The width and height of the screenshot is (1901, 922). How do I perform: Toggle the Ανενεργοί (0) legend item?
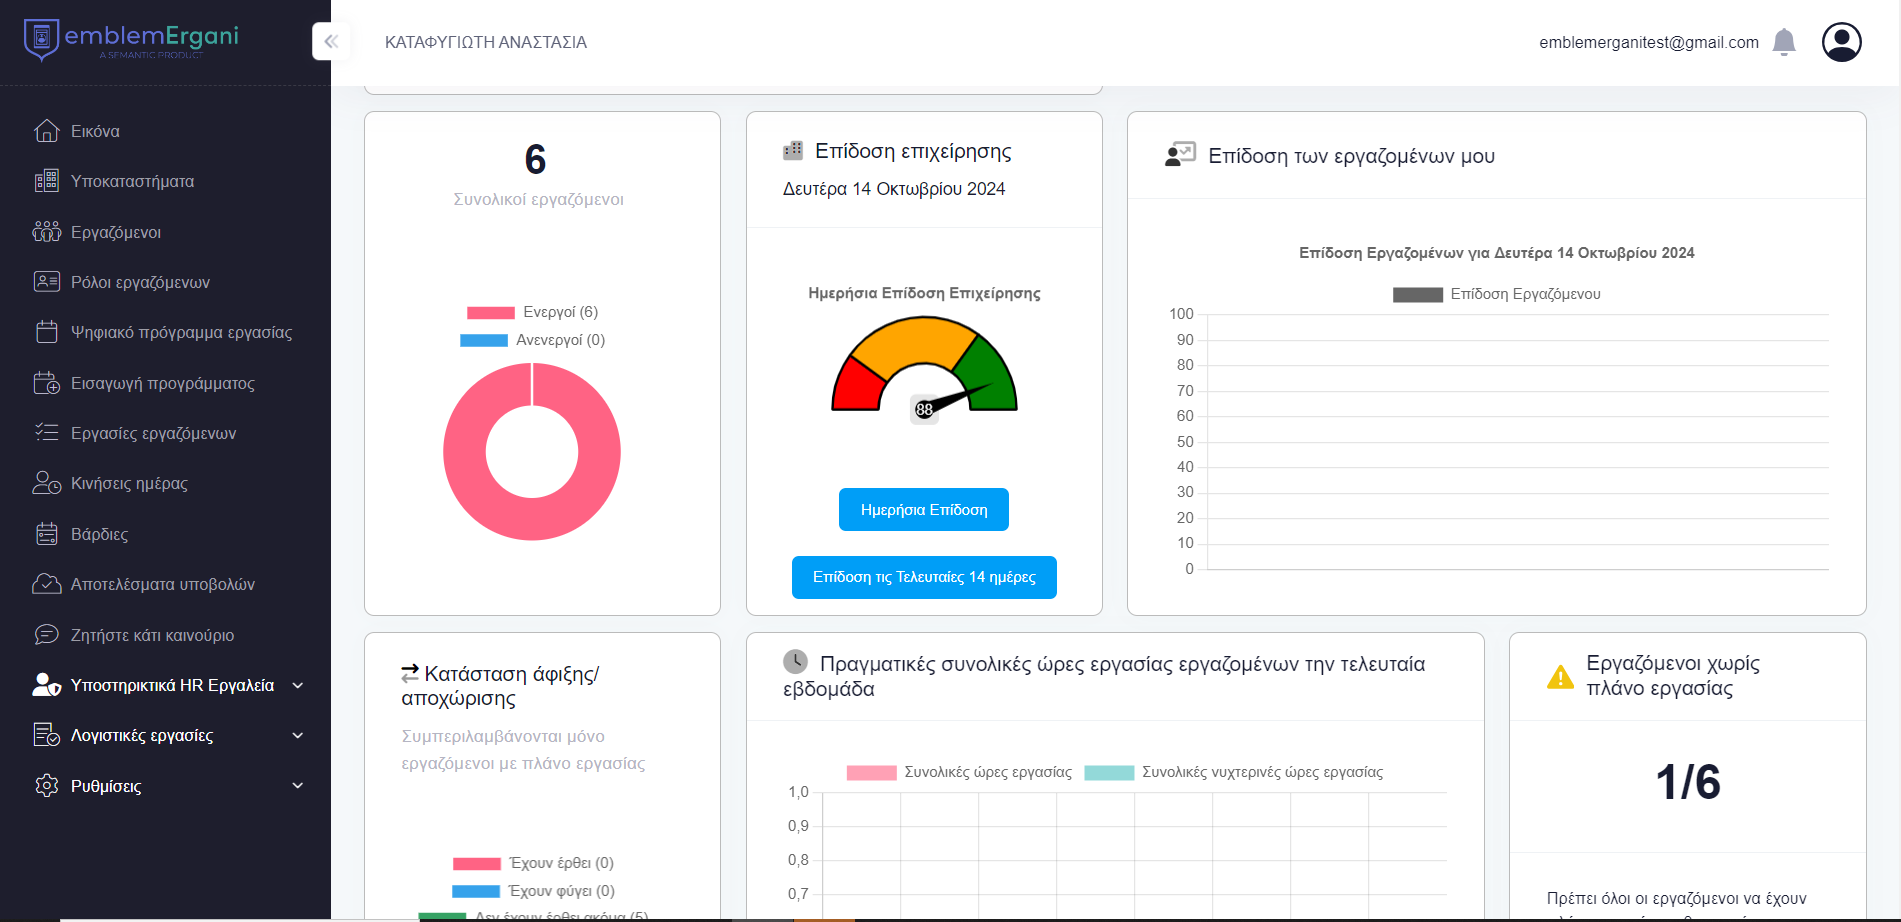532,340
